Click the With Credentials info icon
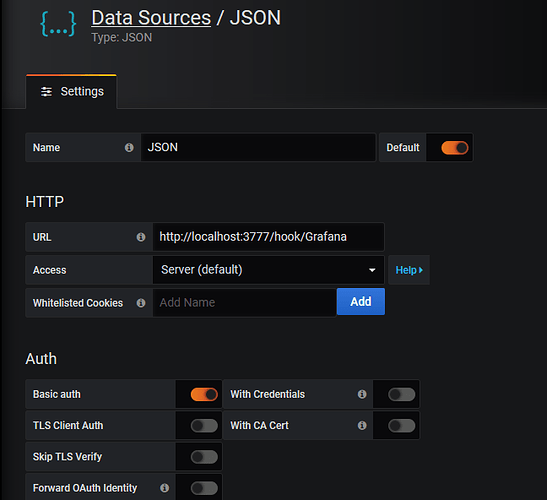The height and width of the screenshot is (500, 547). coord(362,394)
